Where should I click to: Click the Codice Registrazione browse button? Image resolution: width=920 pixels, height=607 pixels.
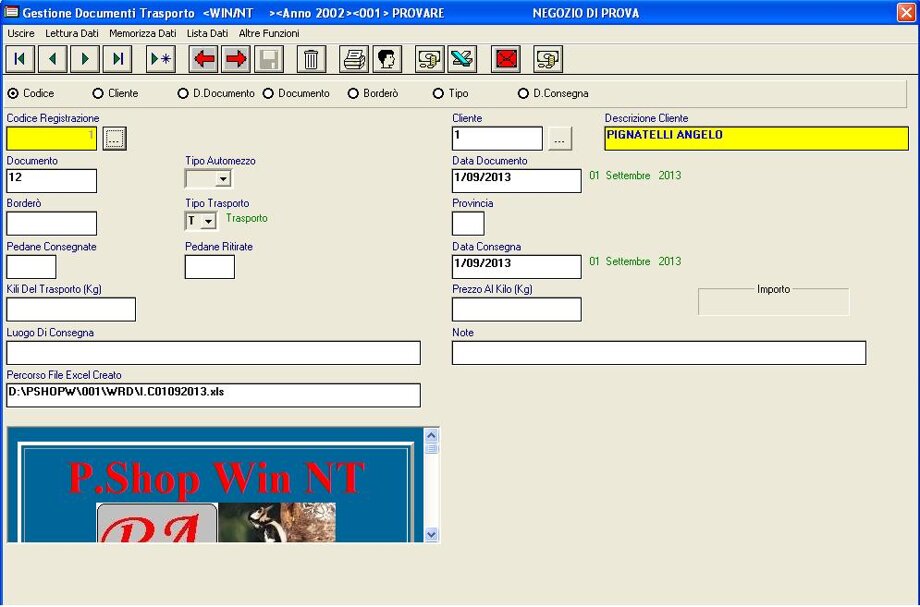point(115,140)
